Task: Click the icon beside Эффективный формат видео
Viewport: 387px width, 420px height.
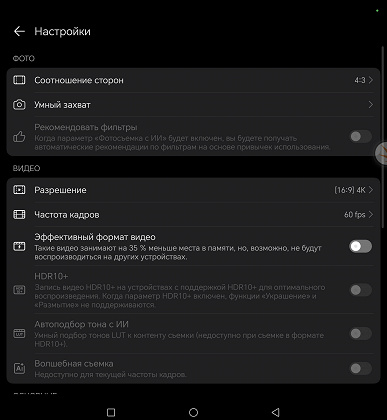Action: [x=19, y=246]
